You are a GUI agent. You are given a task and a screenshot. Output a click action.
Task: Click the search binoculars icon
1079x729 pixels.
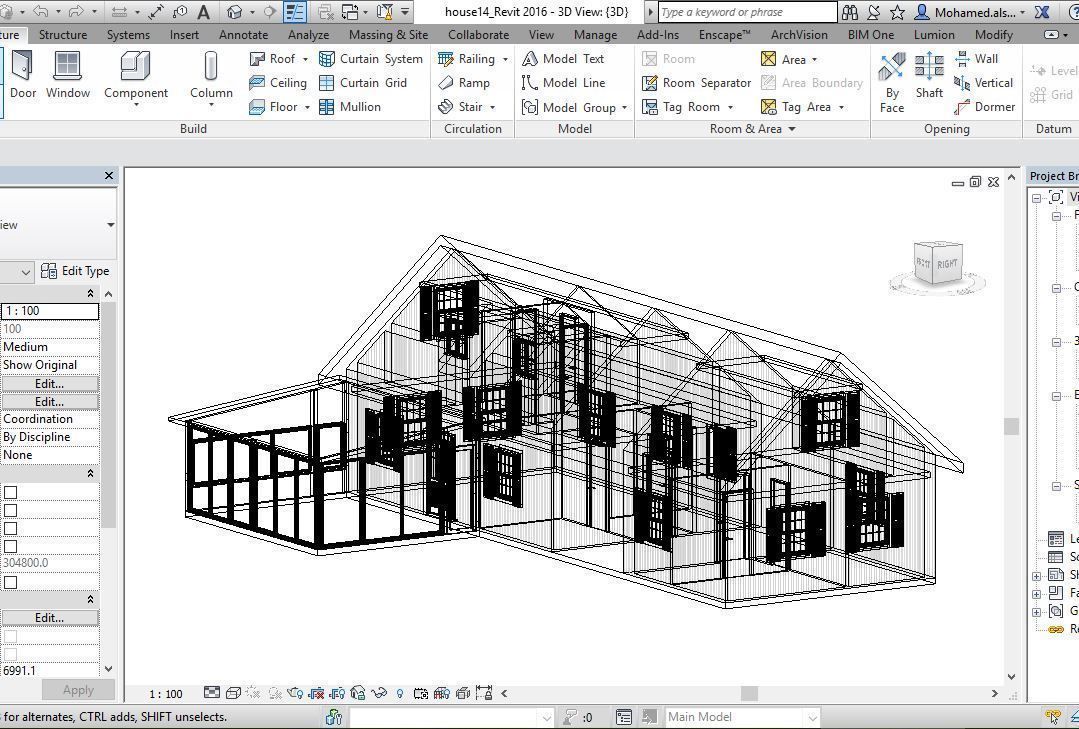click(x=850, y=12)
